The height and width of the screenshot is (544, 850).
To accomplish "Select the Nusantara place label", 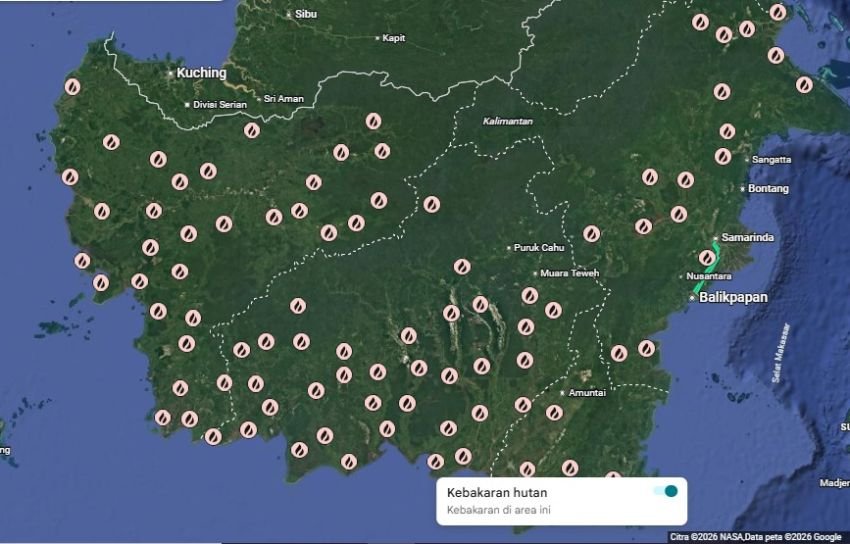I will (709, 276).
